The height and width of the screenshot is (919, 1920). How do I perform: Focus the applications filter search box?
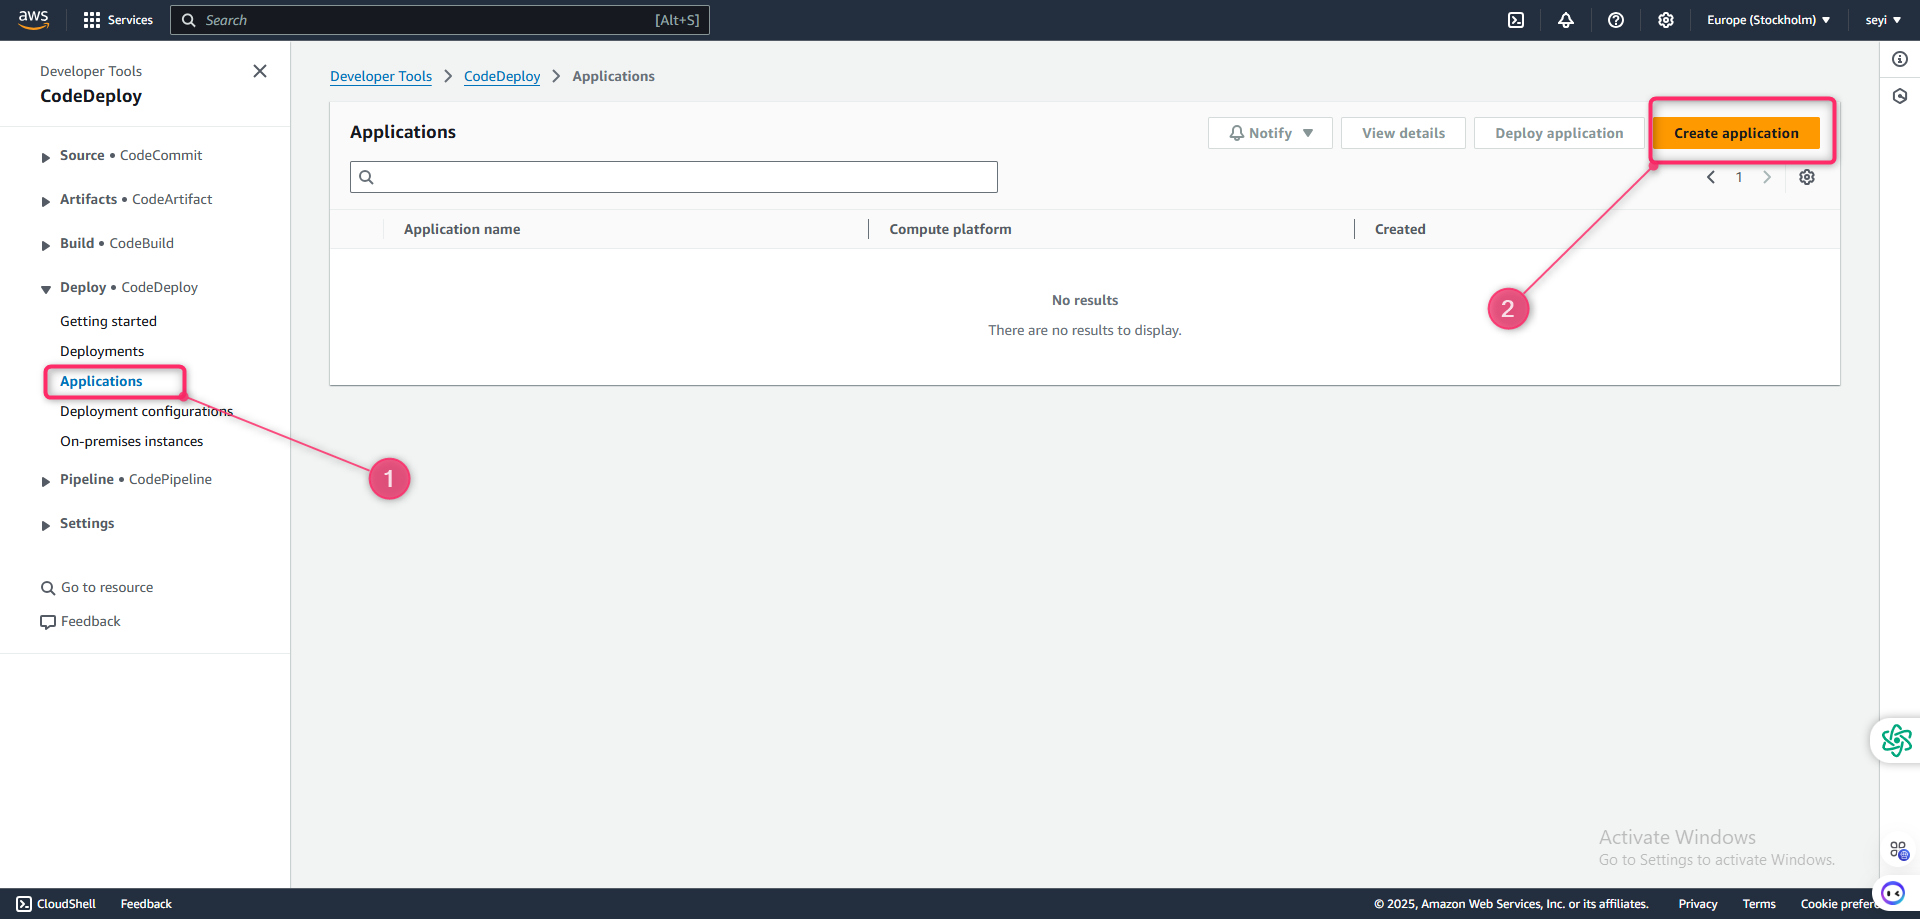point(674,177)
